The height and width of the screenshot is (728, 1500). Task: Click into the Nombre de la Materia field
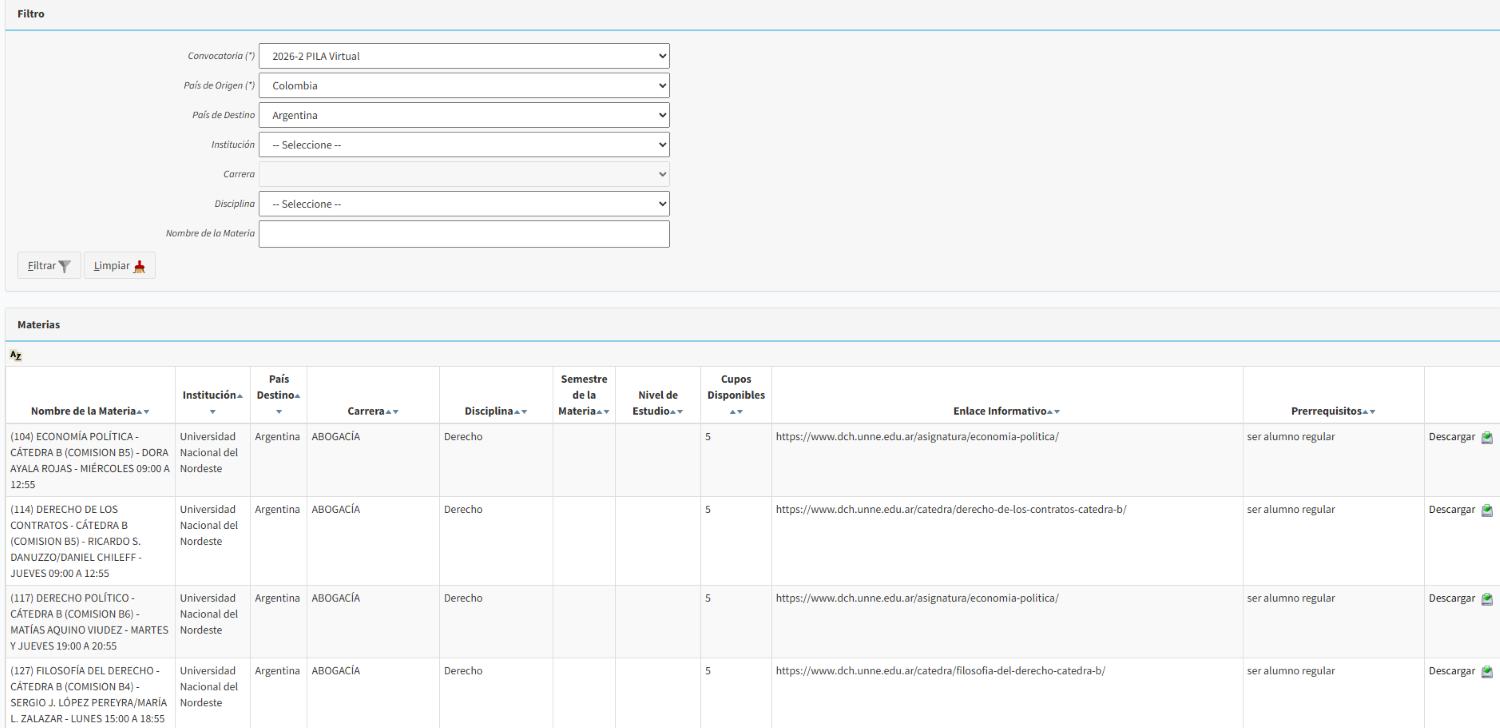464,234
